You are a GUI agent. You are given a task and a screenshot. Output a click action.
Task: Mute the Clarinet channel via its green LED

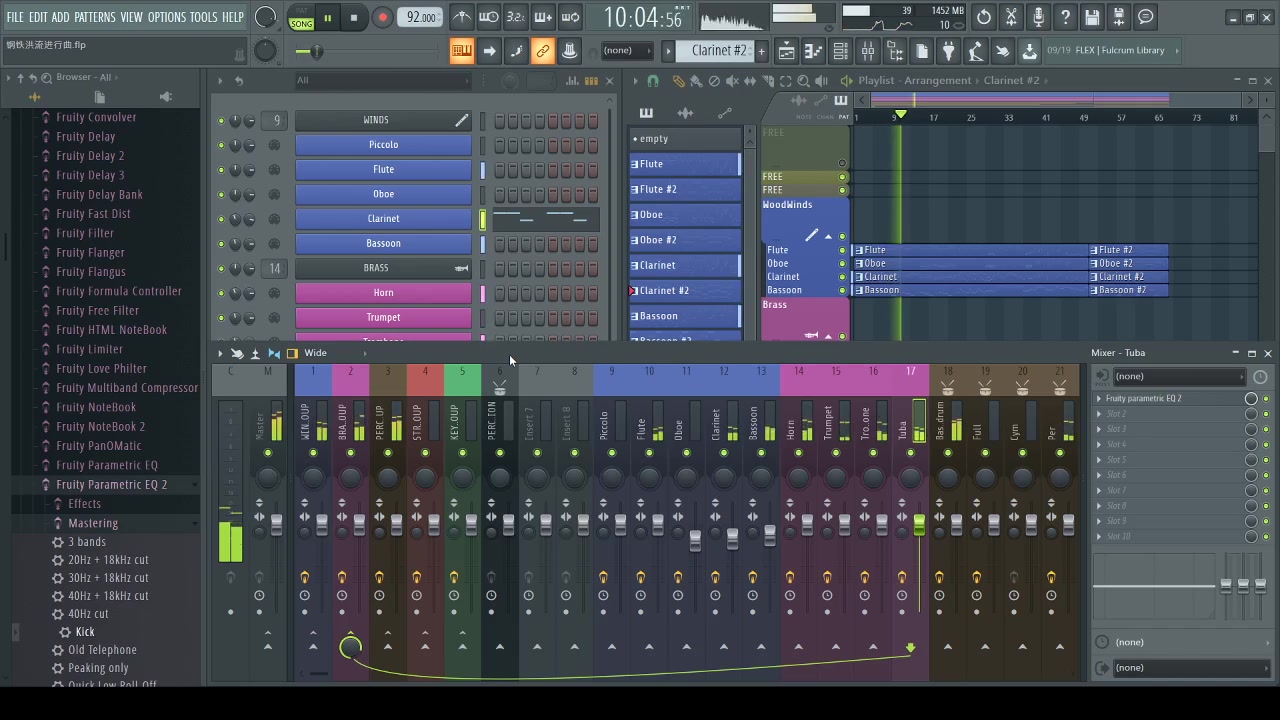point(221,219)
